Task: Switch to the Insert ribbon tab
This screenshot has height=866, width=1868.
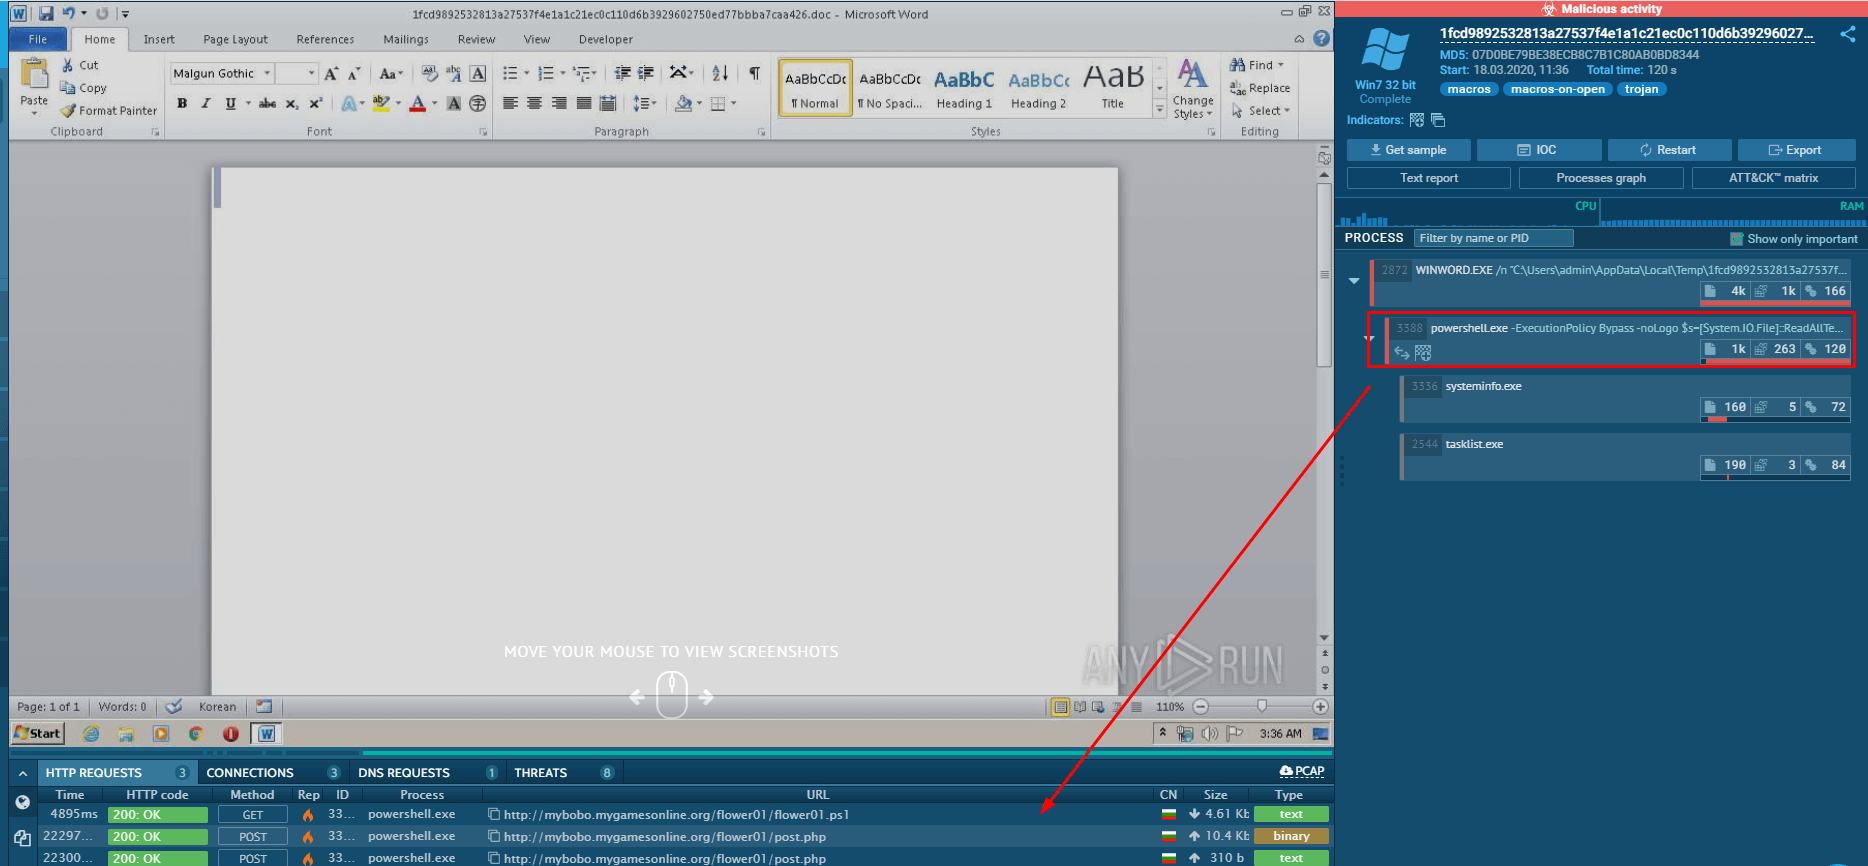Action: (159, 39)
